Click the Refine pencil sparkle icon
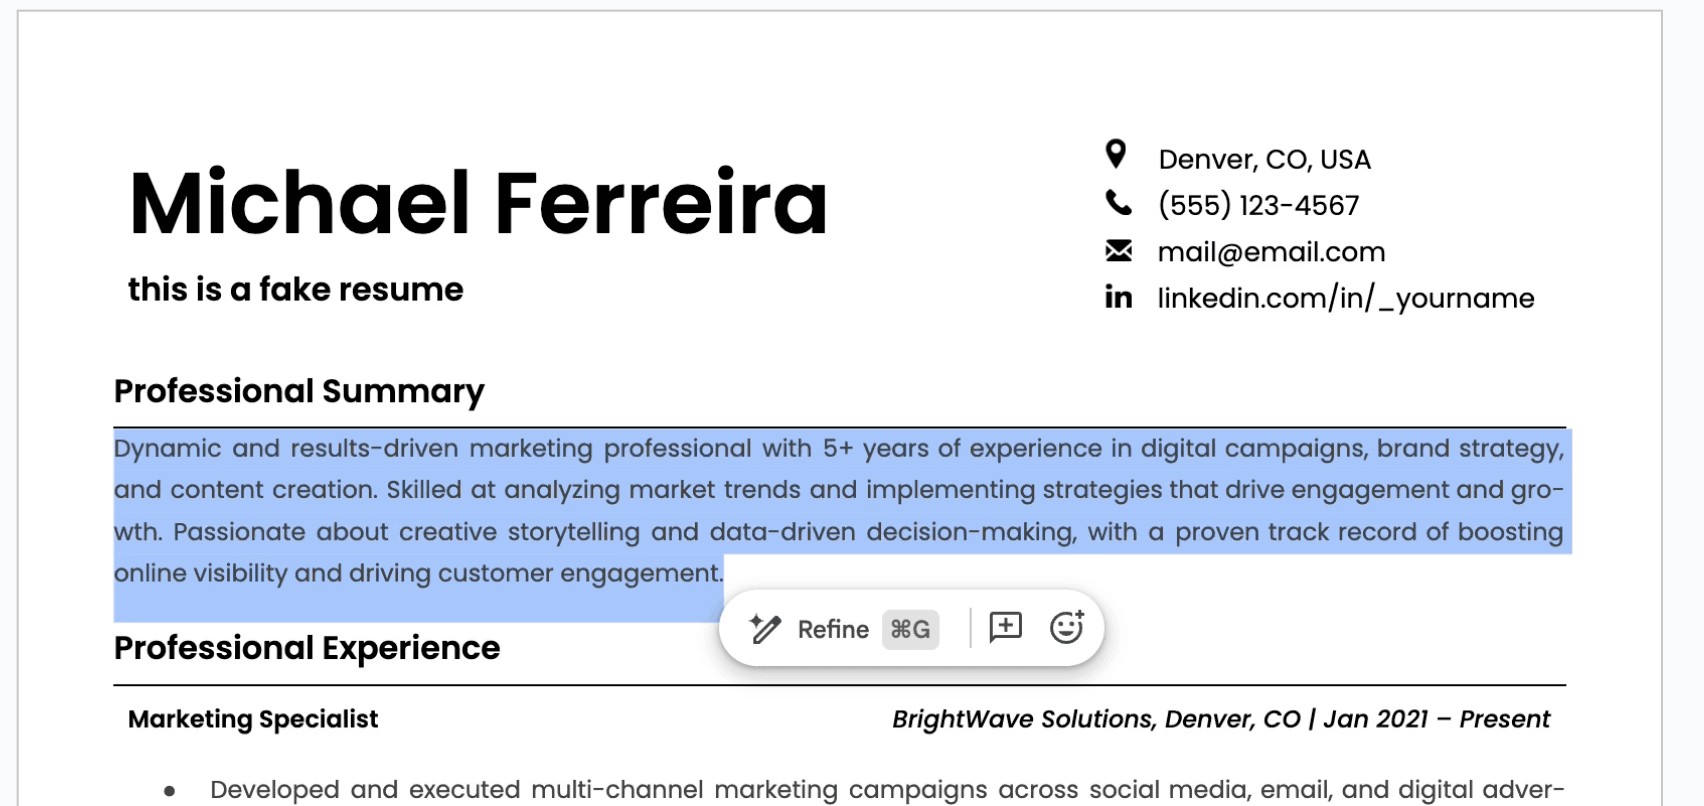The height and width of the screenshot is (806, 1704). point(765,628)
